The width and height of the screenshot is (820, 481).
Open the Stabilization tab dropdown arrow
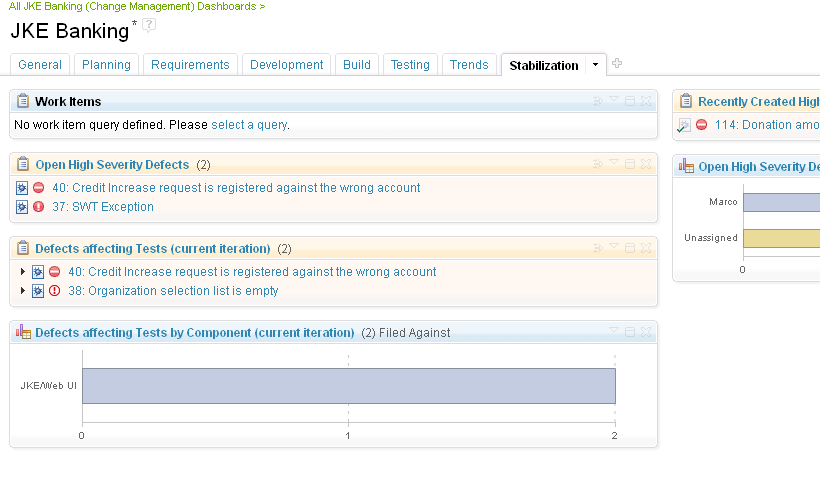tap(596, 65)
